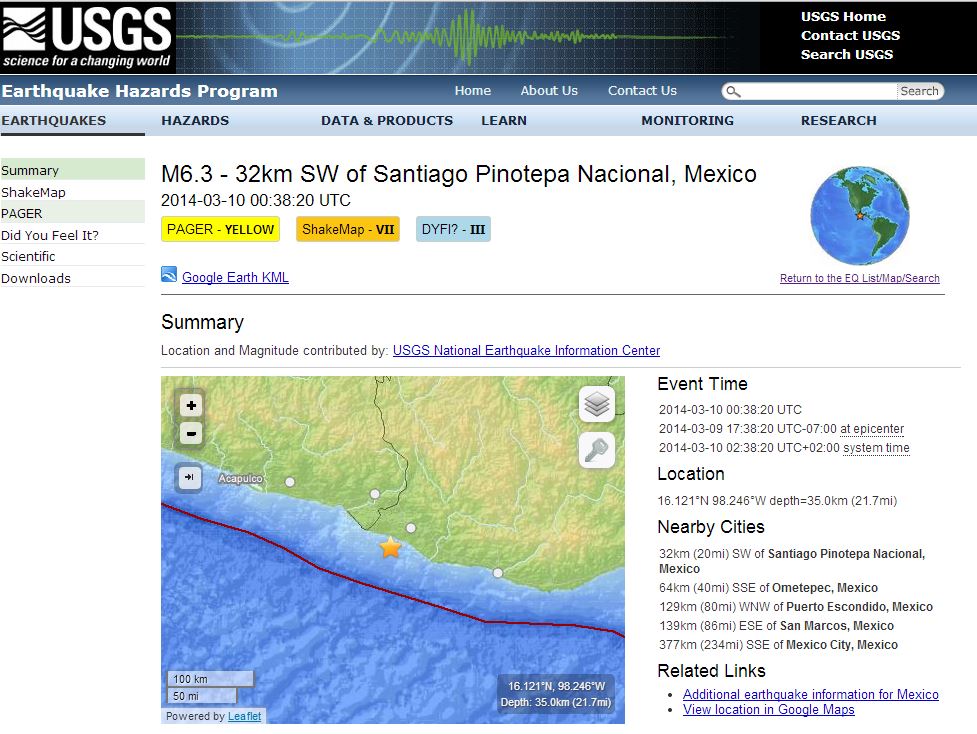Click the Search button in header
The height and width of the screenshot is (734, 977).
(919, 91)
